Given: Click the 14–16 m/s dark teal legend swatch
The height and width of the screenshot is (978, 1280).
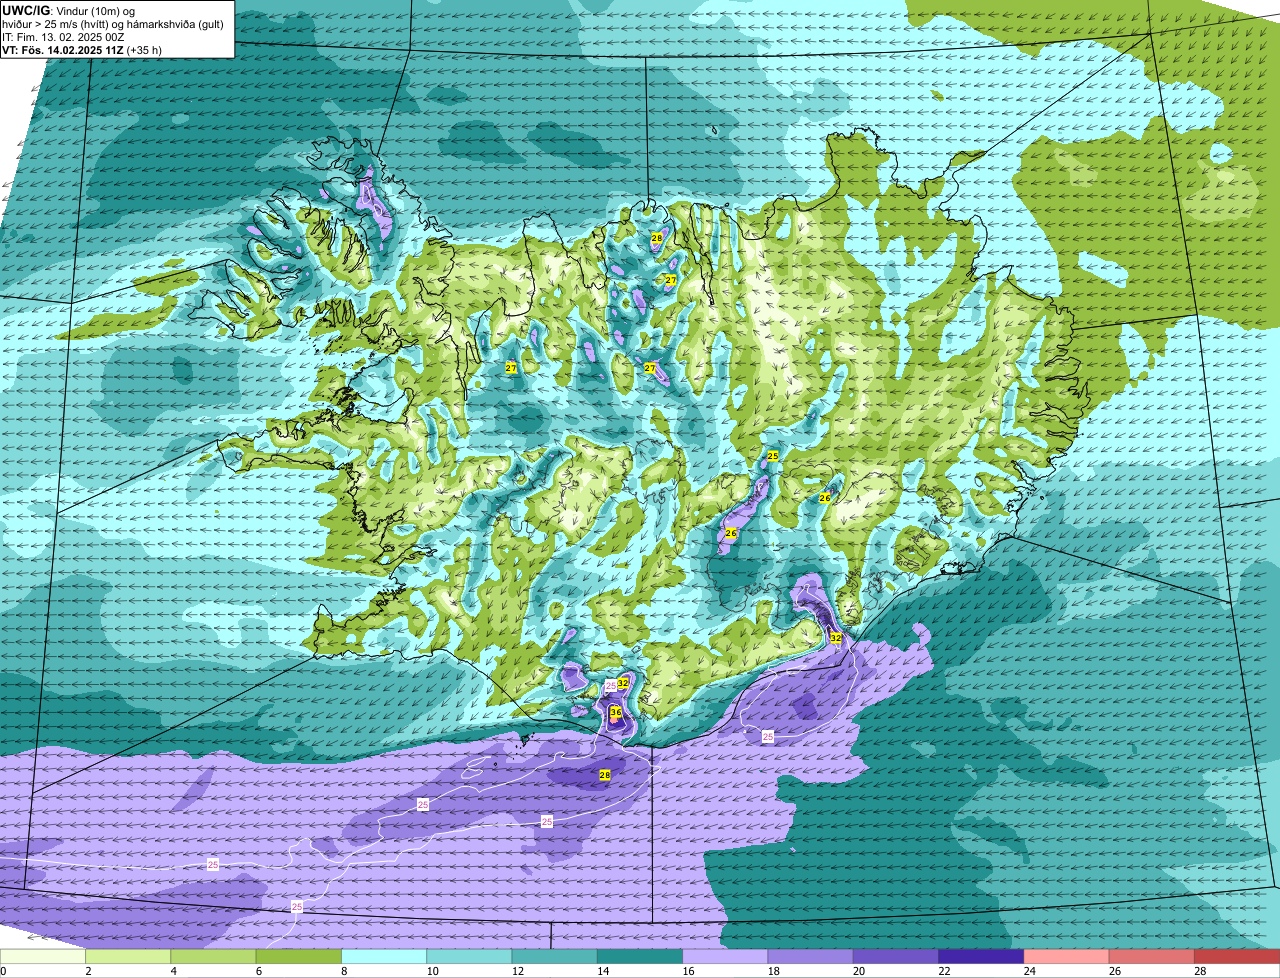Looking at the screenshot, I should [640, 957].
